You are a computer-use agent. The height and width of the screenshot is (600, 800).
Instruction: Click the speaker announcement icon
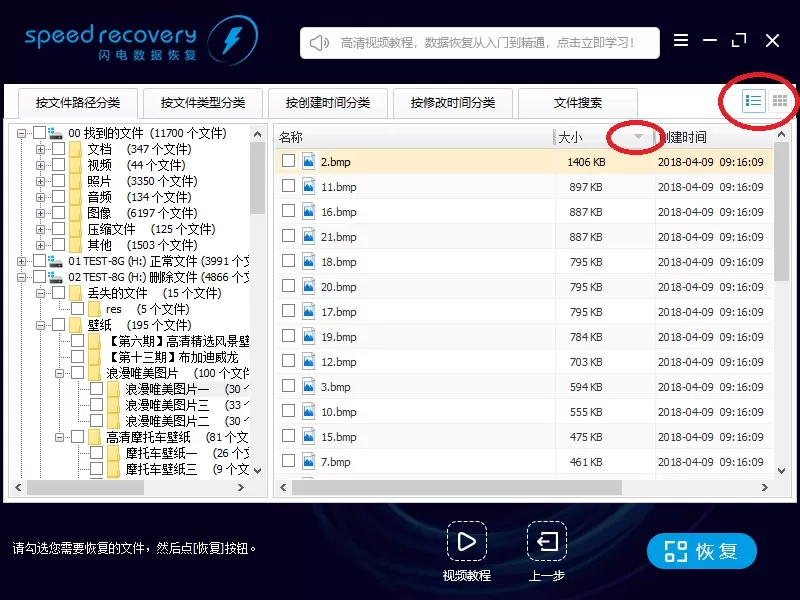319,43
